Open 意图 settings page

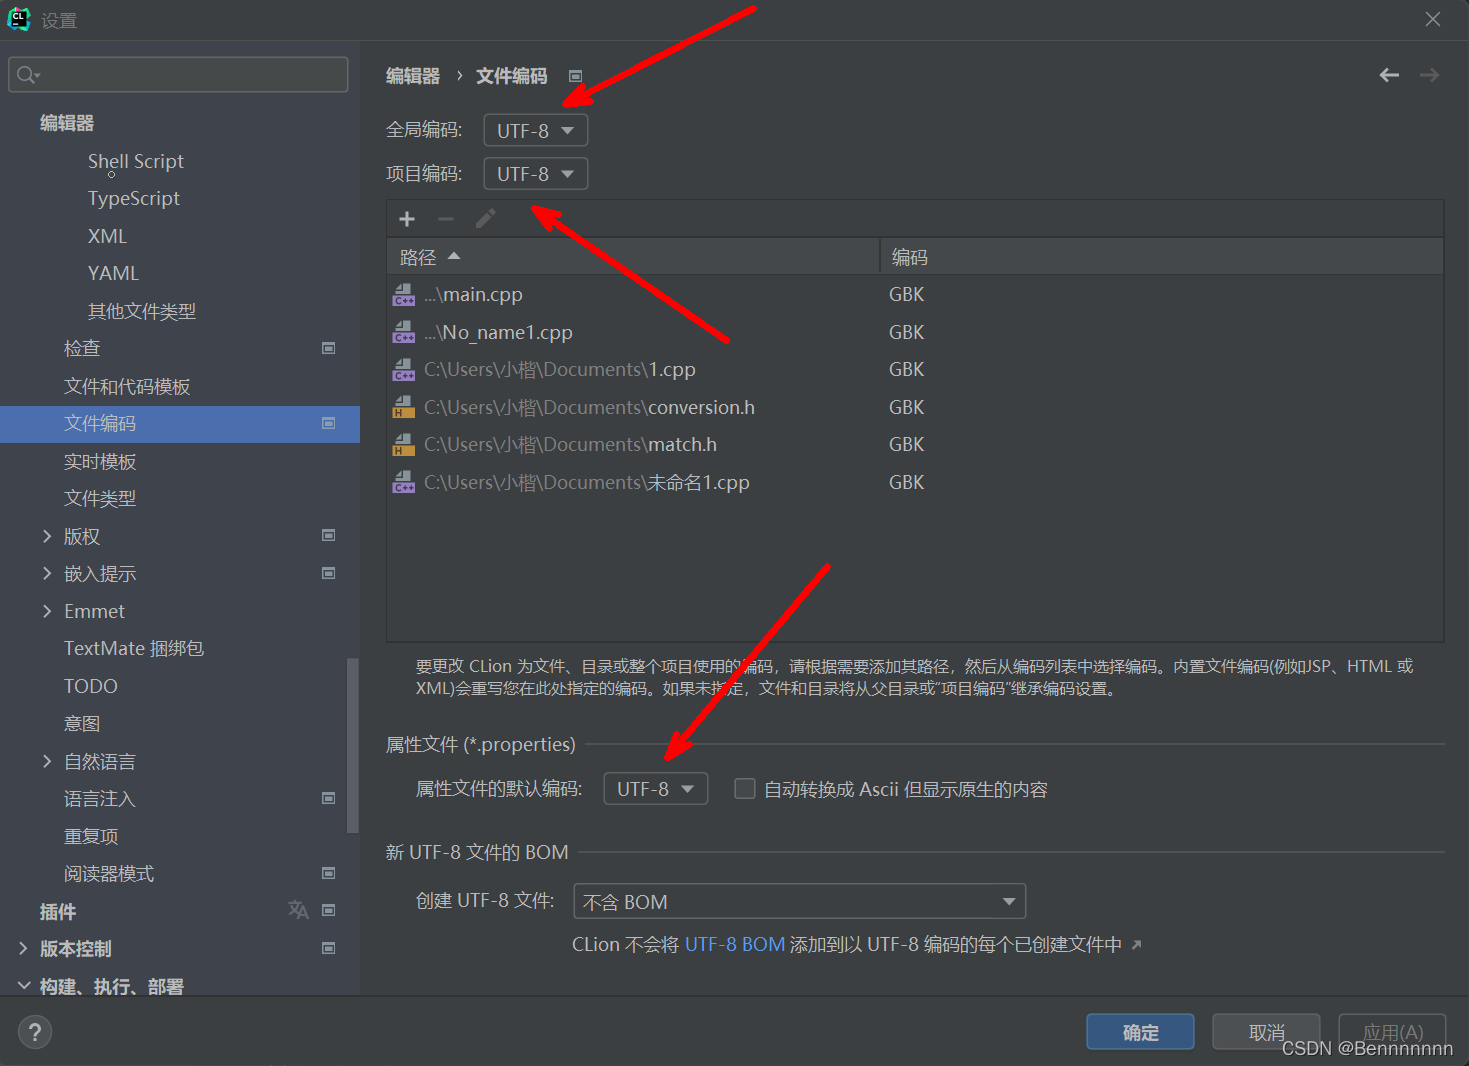(x=82, y=723)
